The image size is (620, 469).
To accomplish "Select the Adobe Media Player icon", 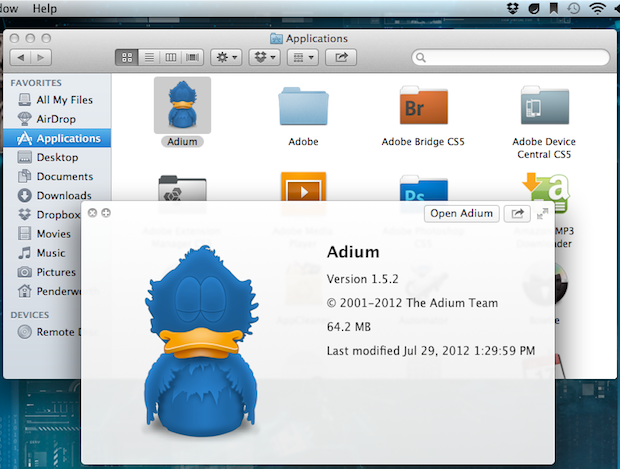I will [x=303, y=186].
